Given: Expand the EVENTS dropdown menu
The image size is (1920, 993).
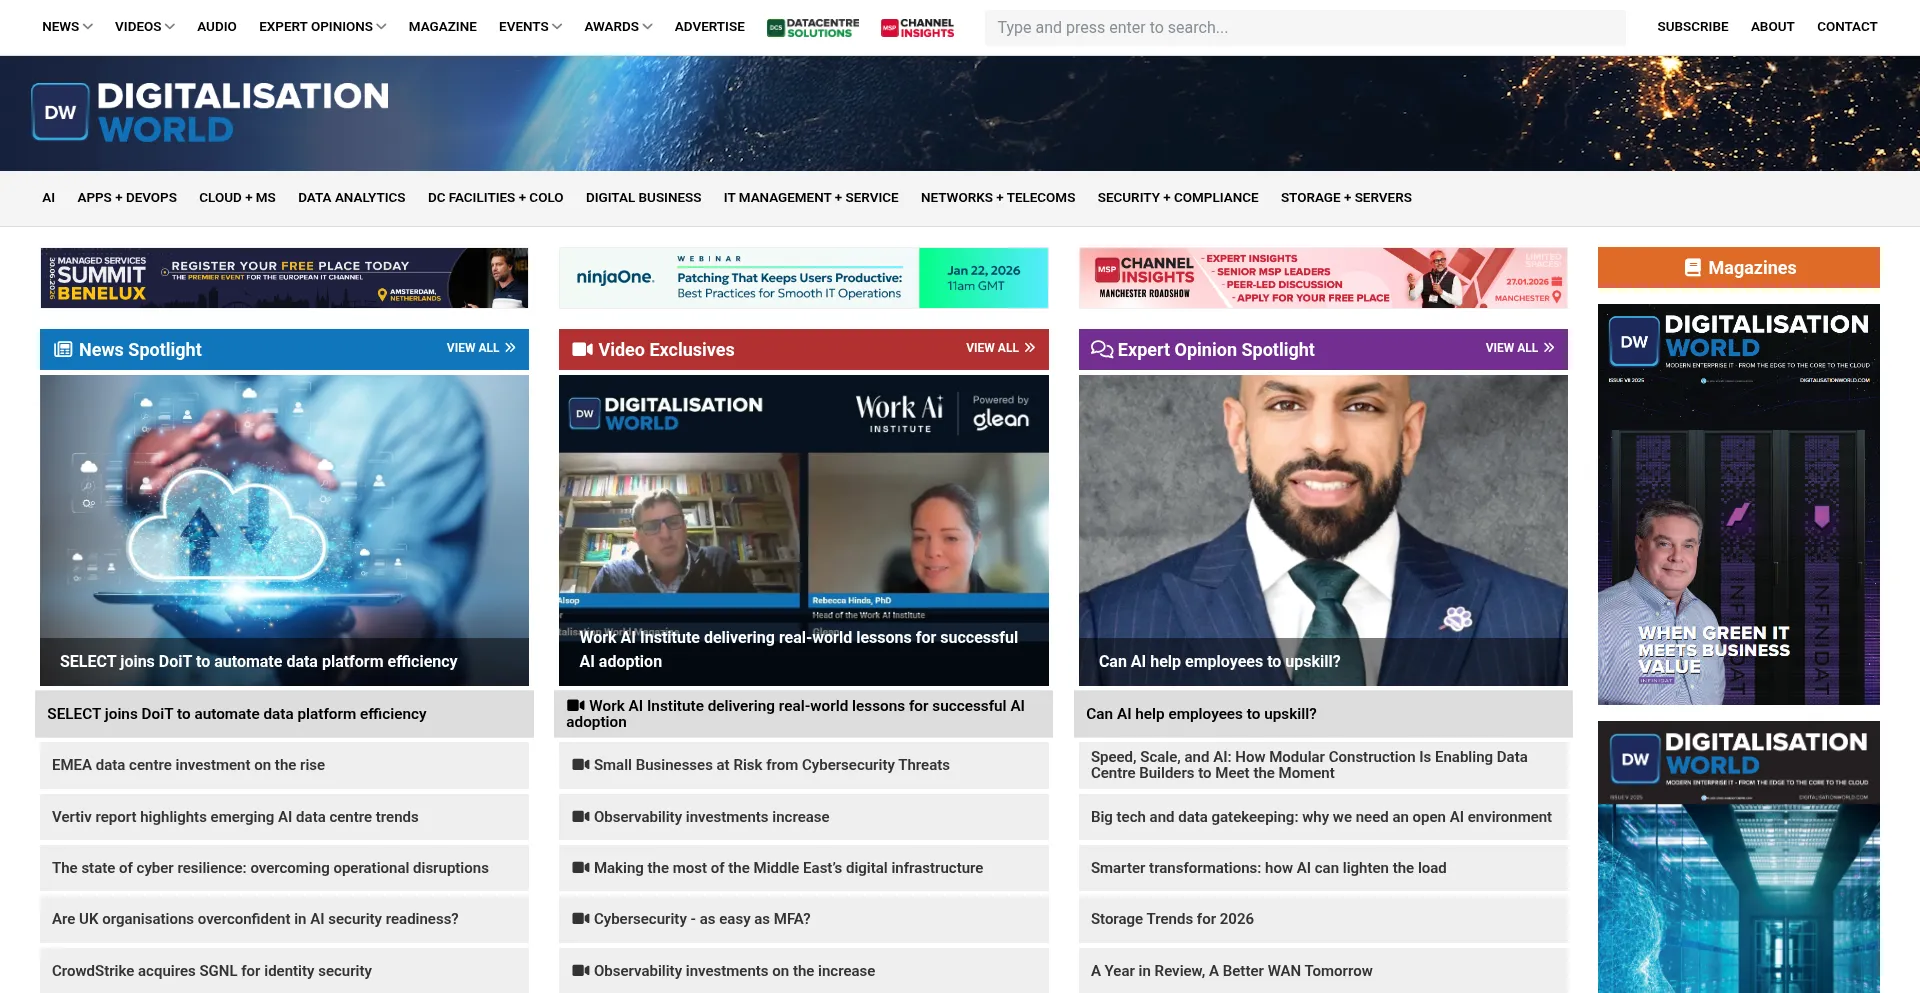Looking at the screenshot, I should coord(524,27).
